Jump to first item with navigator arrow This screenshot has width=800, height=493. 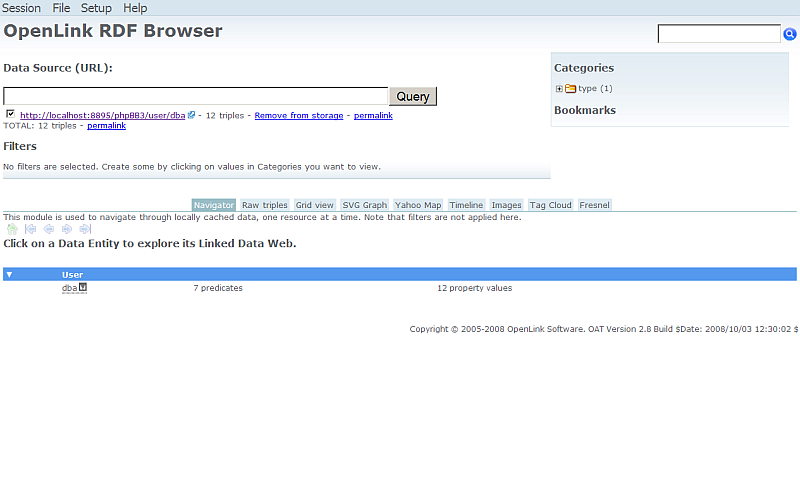click(30, 229)
